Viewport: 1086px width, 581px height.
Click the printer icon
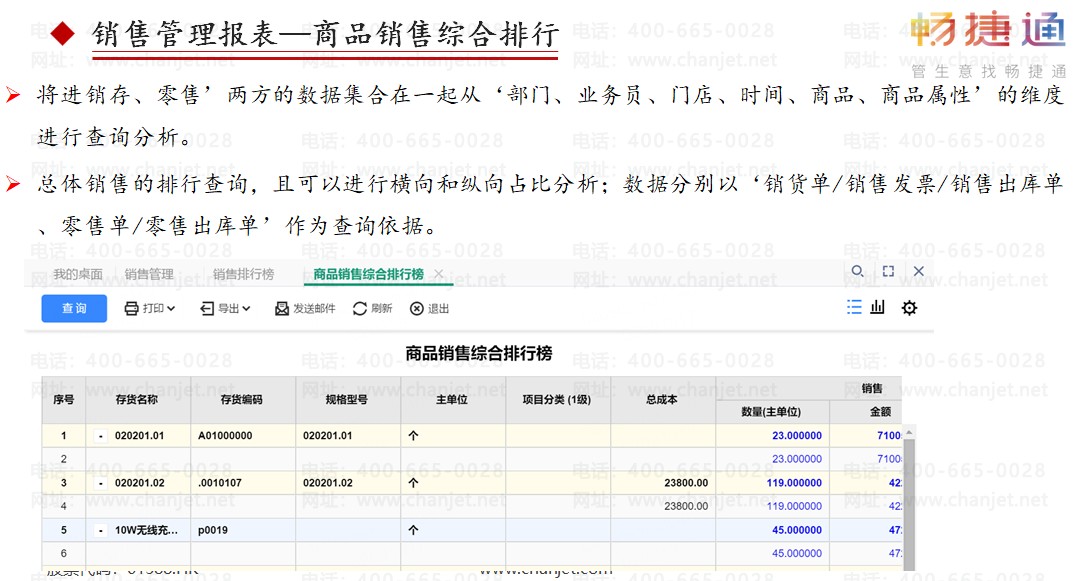(x=132, y=308)
